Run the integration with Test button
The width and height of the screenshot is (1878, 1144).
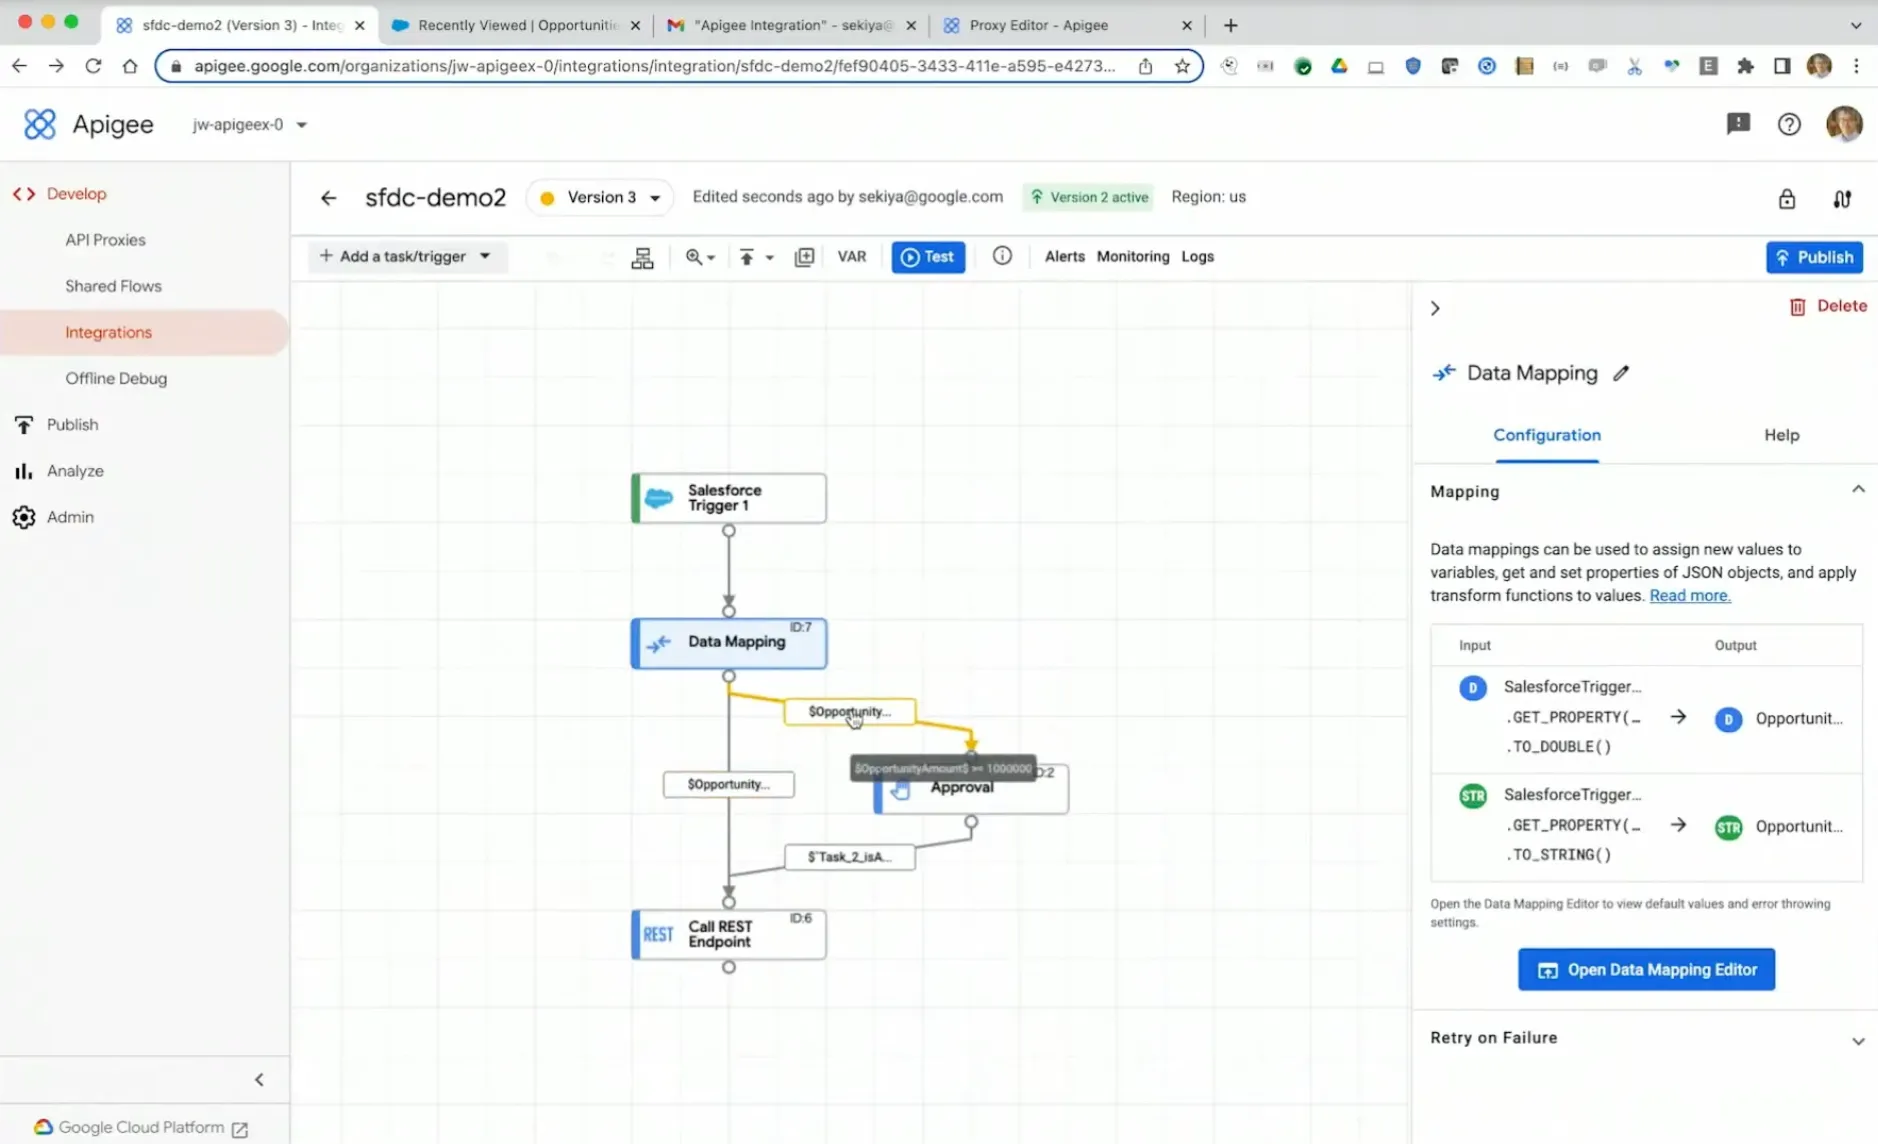pyautogui.click(x=928, y=257)
